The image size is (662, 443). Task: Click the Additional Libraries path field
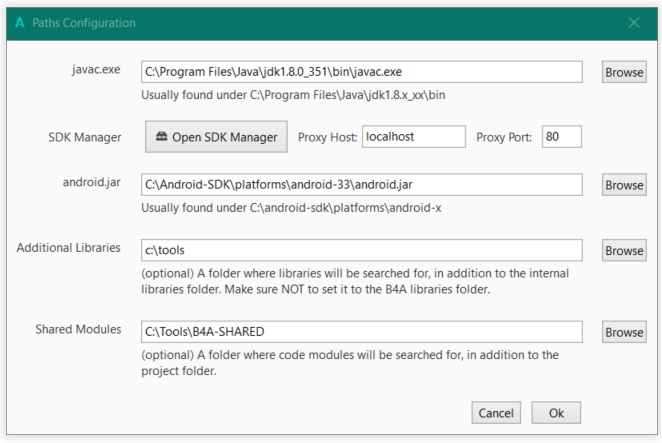[361, 250]
